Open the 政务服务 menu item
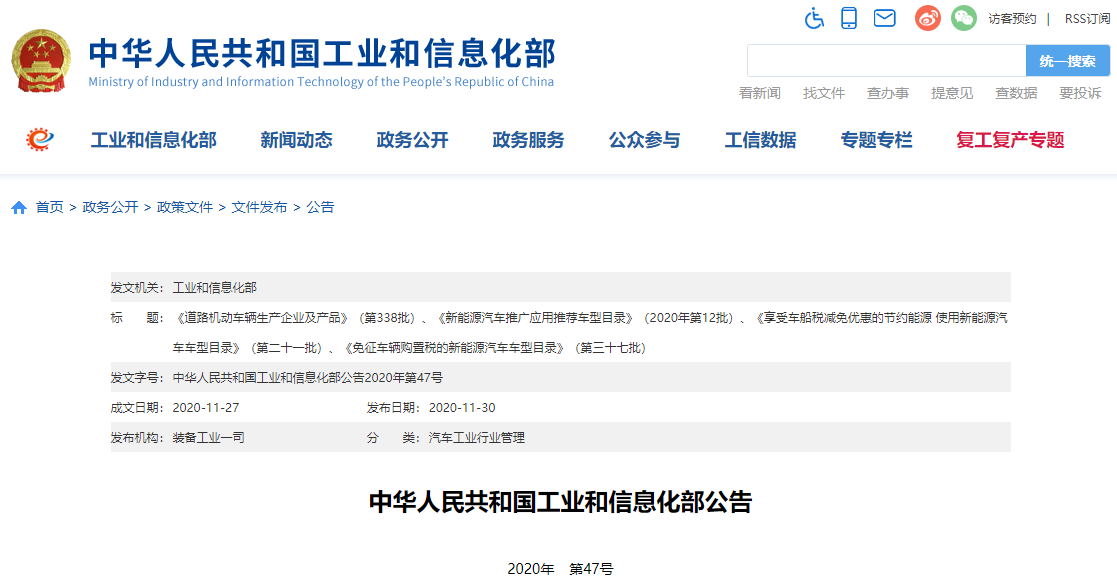1117x581 pixels. pos(529,141)
